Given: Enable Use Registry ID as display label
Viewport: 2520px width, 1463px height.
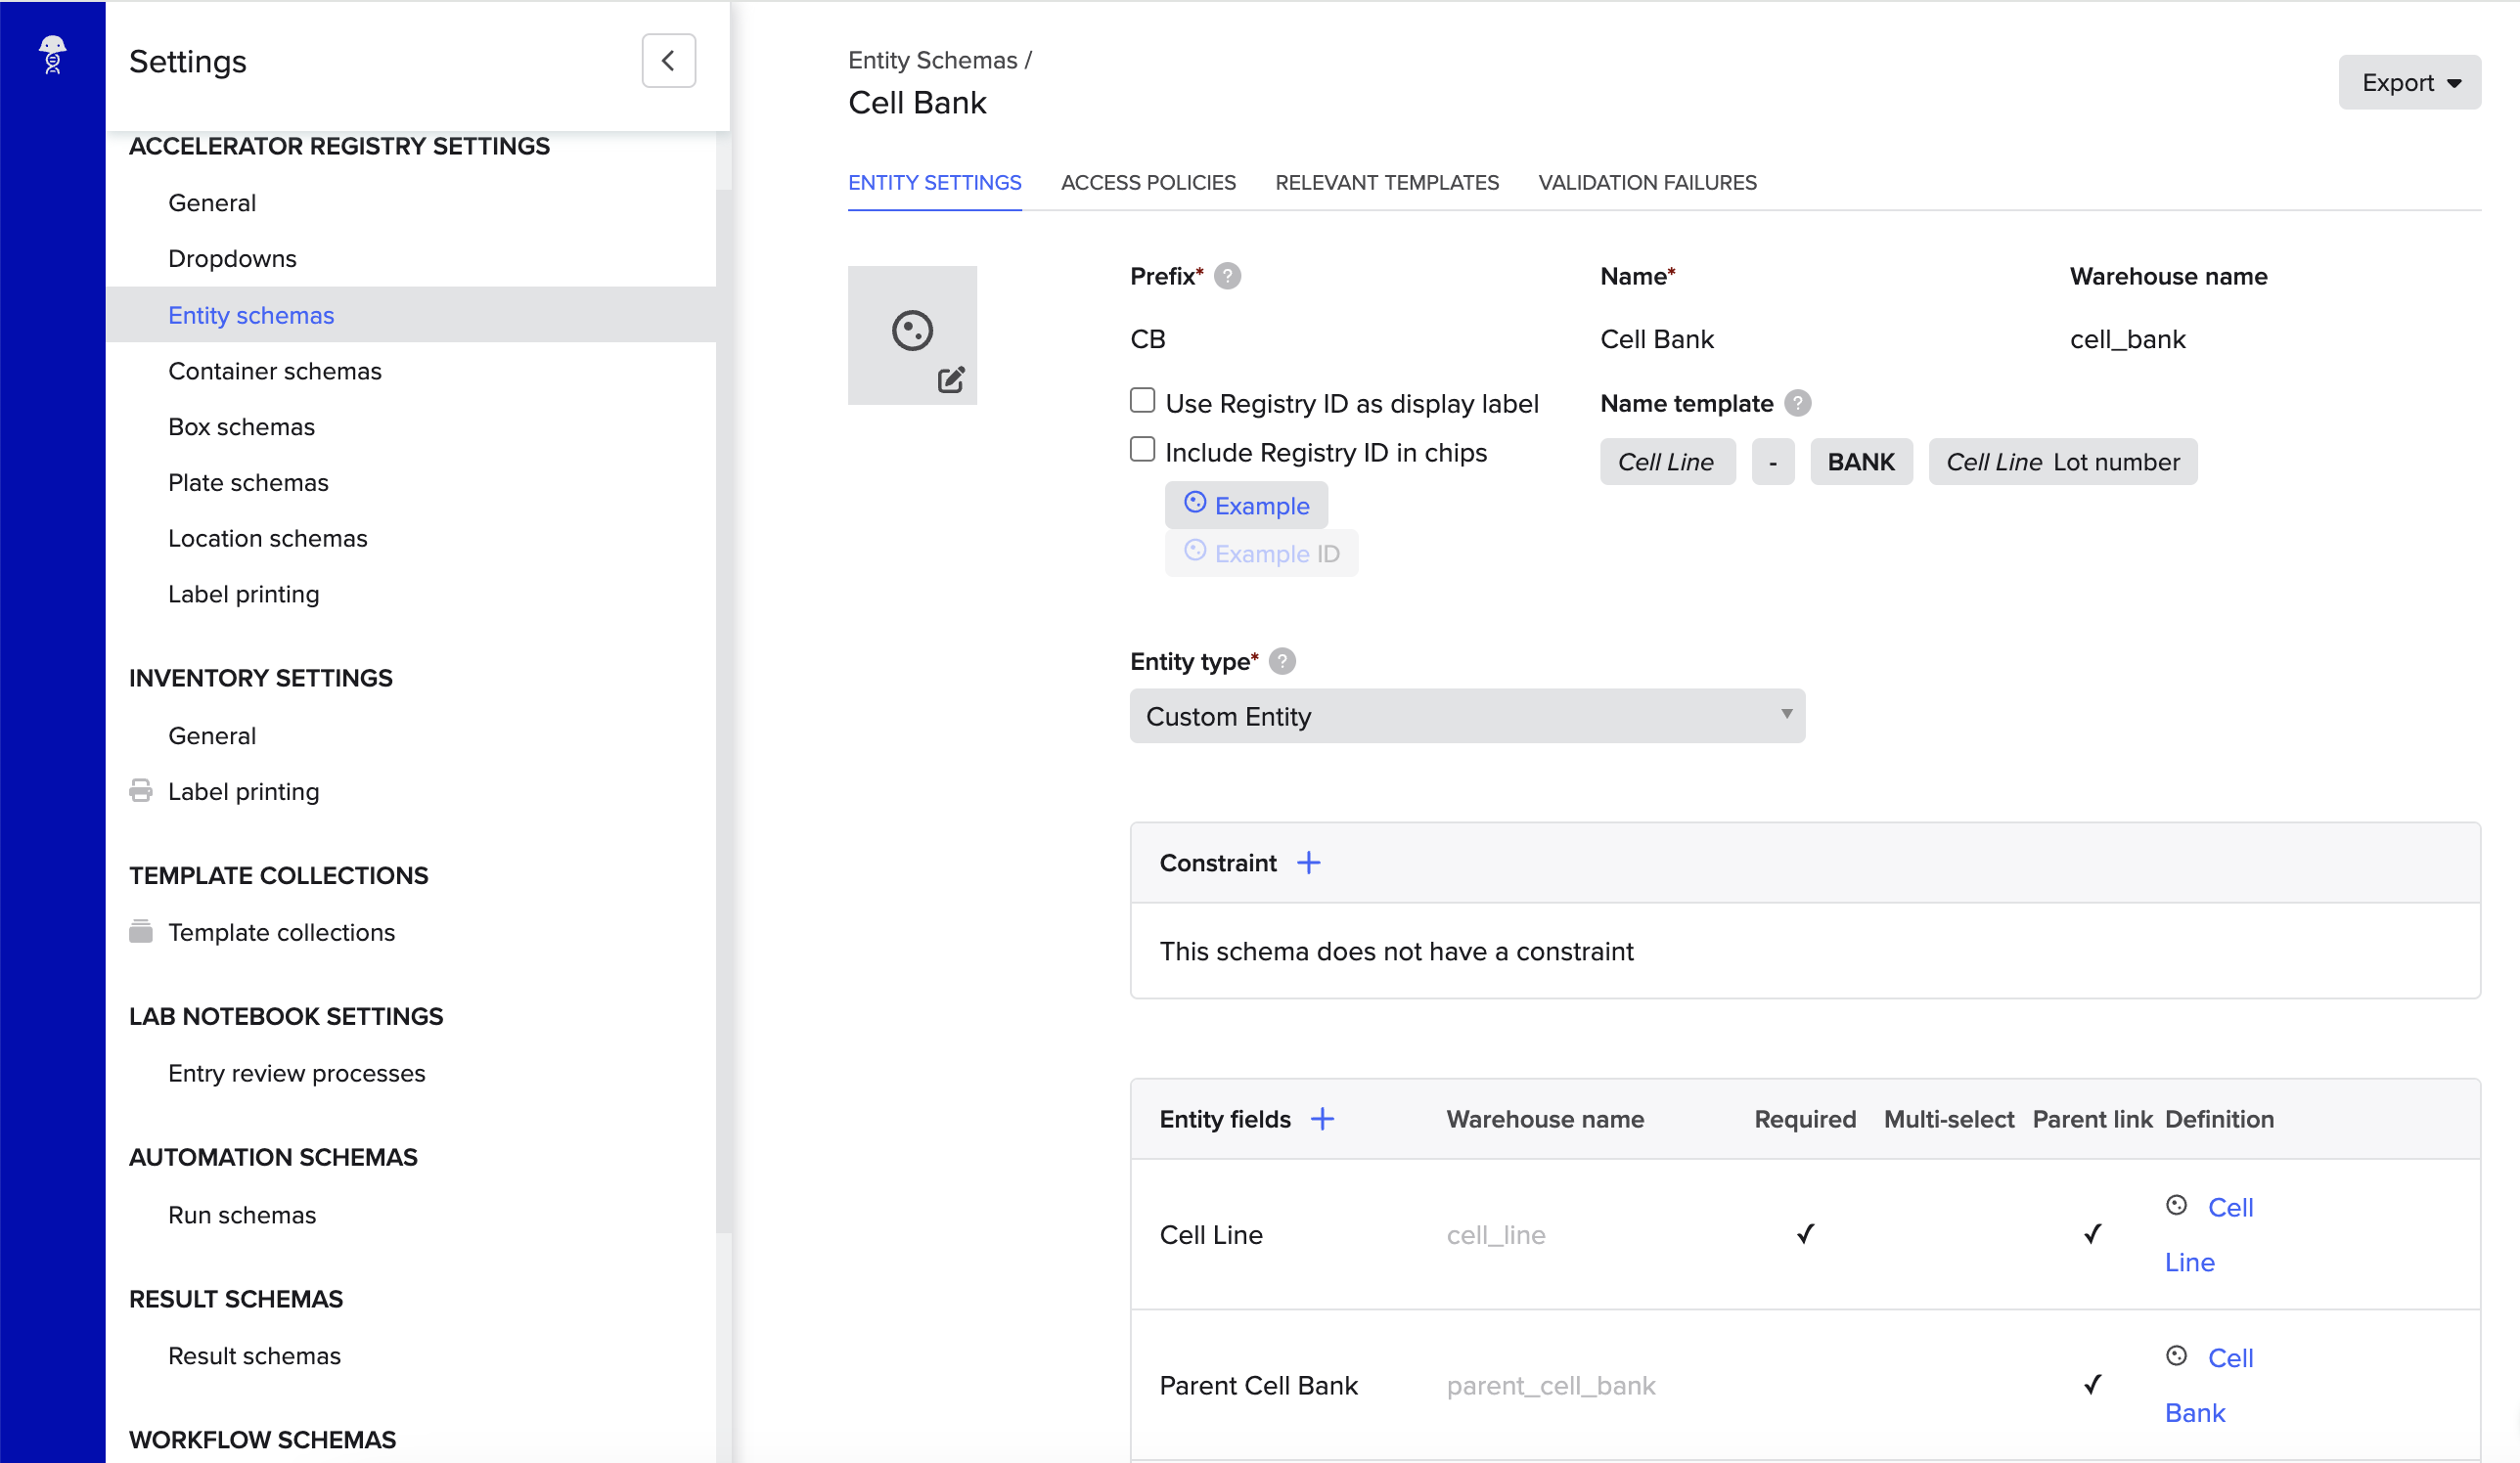Looking at the screenshot, I should tap(1142, 401).
